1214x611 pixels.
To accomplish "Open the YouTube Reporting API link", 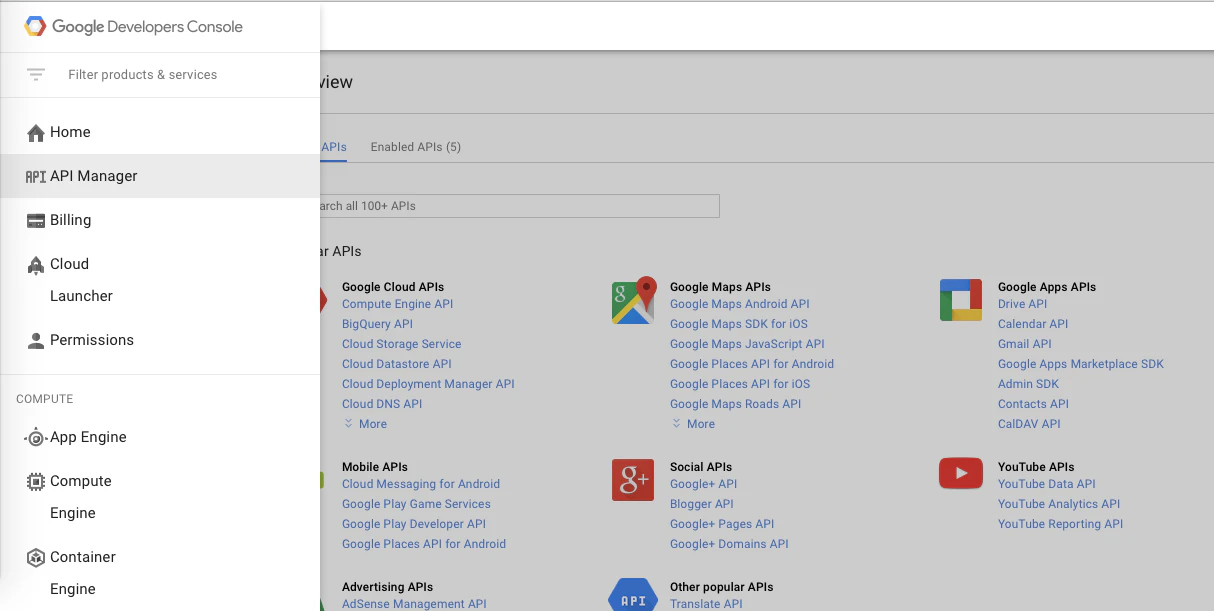I will (1060, 524).
